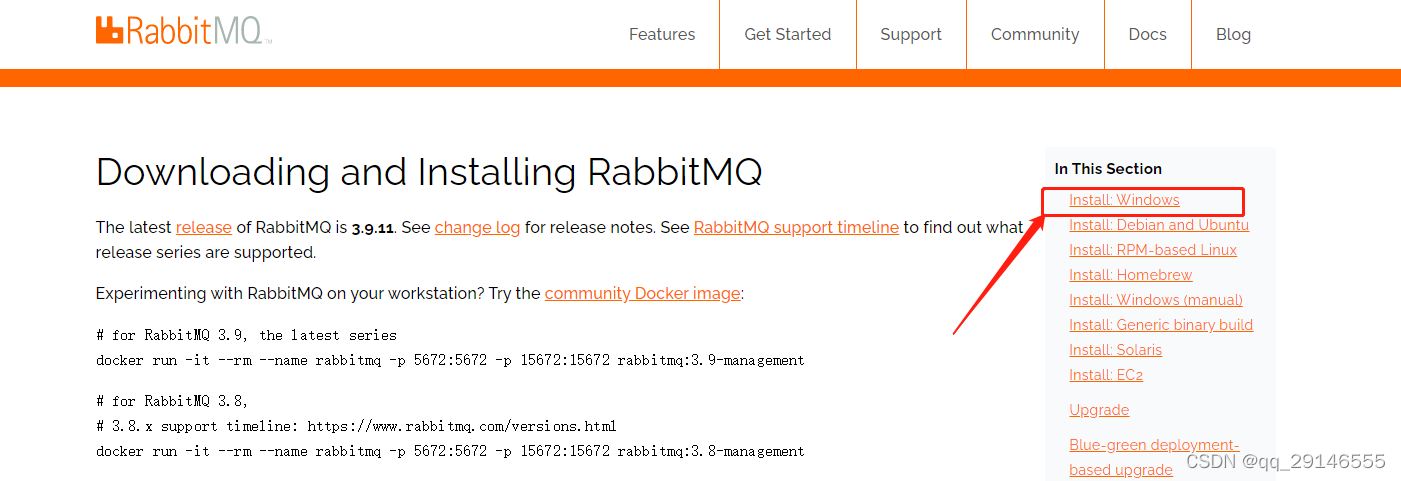Open the change log link
This screenshot has width=1401, height=481.
[x=477, y=227]
